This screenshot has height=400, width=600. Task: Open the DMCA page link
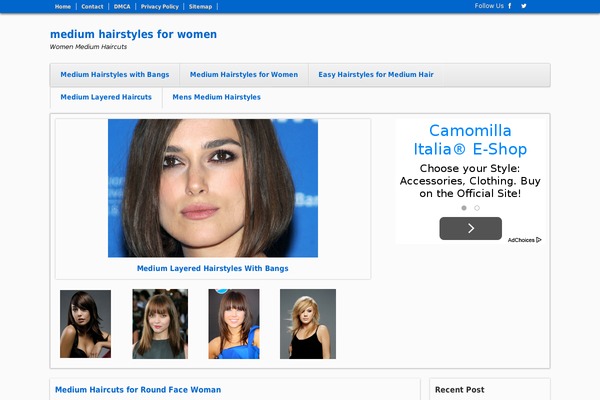[x=122, y=7]
